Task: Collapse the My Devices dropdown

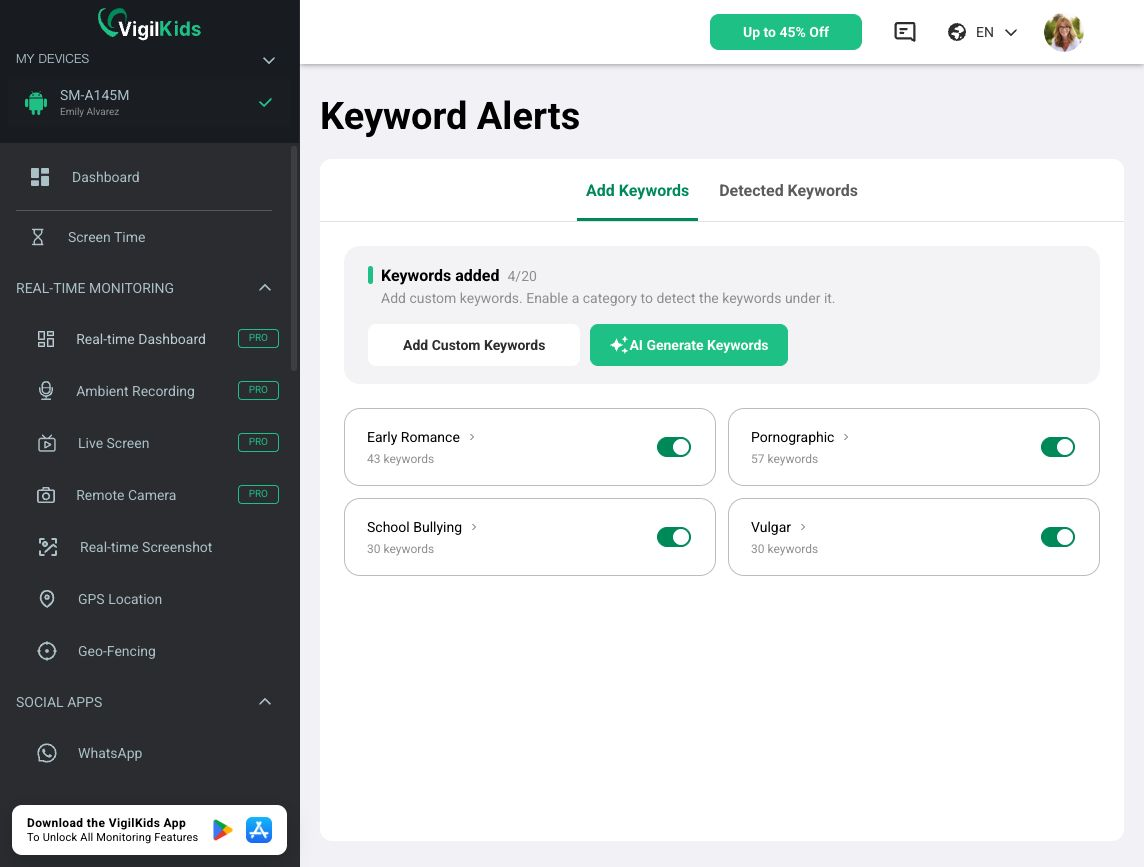Action: point(268,61)
